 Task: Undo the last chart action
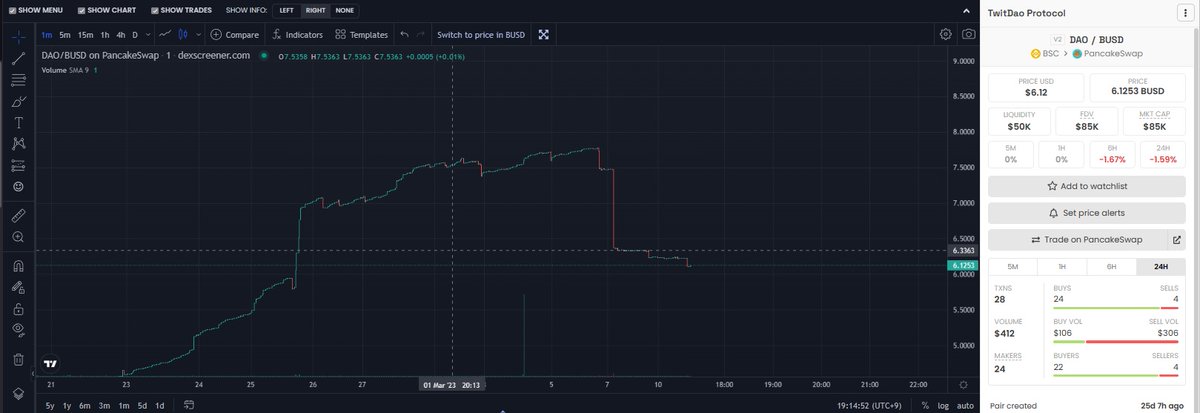[x=404, y=34]
